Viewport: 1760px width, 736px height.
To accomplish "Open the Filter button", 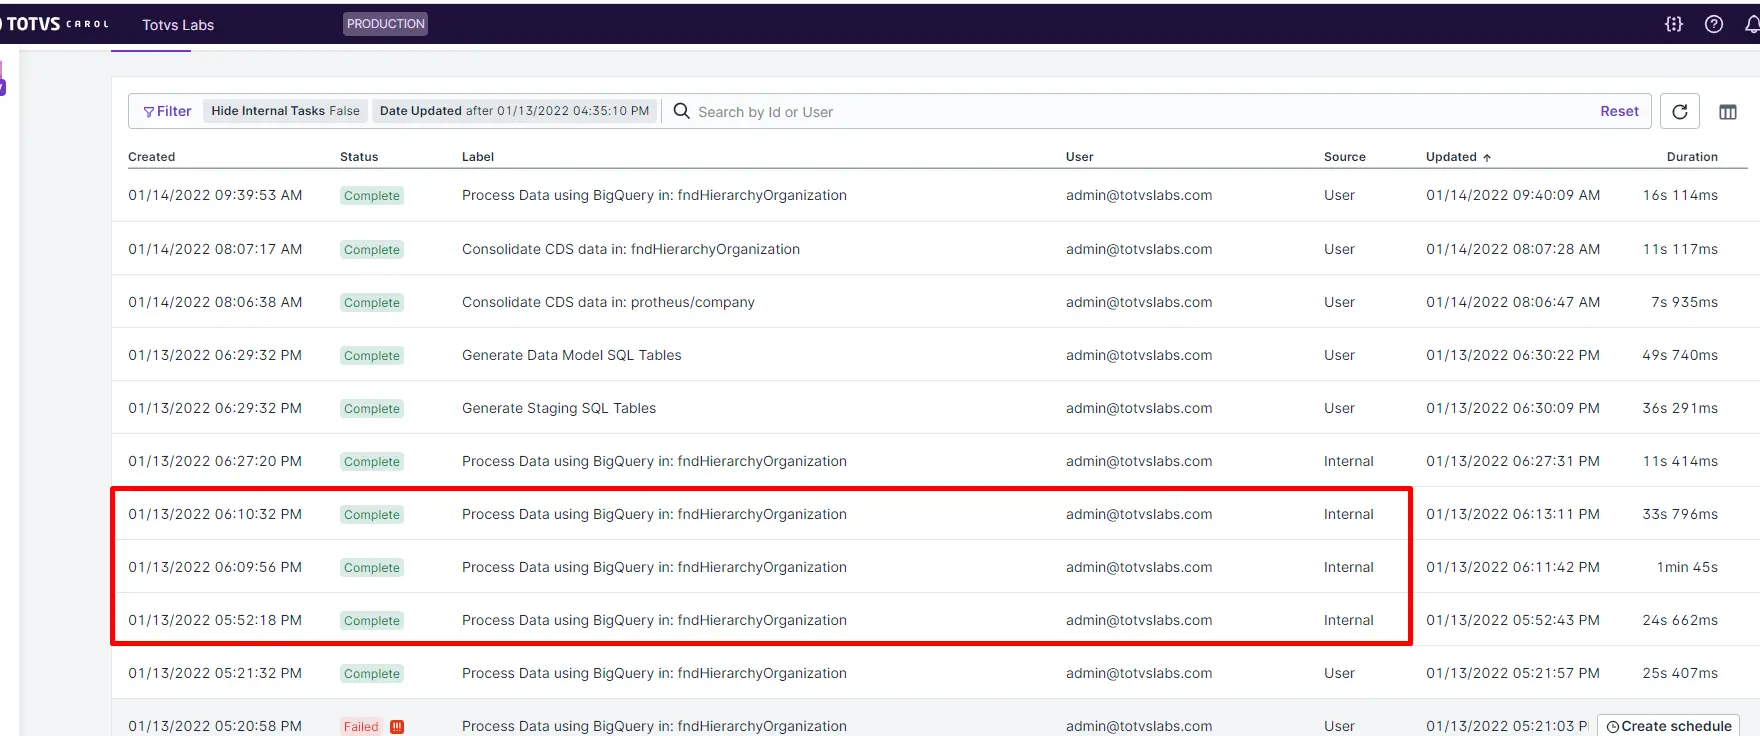I will (167, 111).
